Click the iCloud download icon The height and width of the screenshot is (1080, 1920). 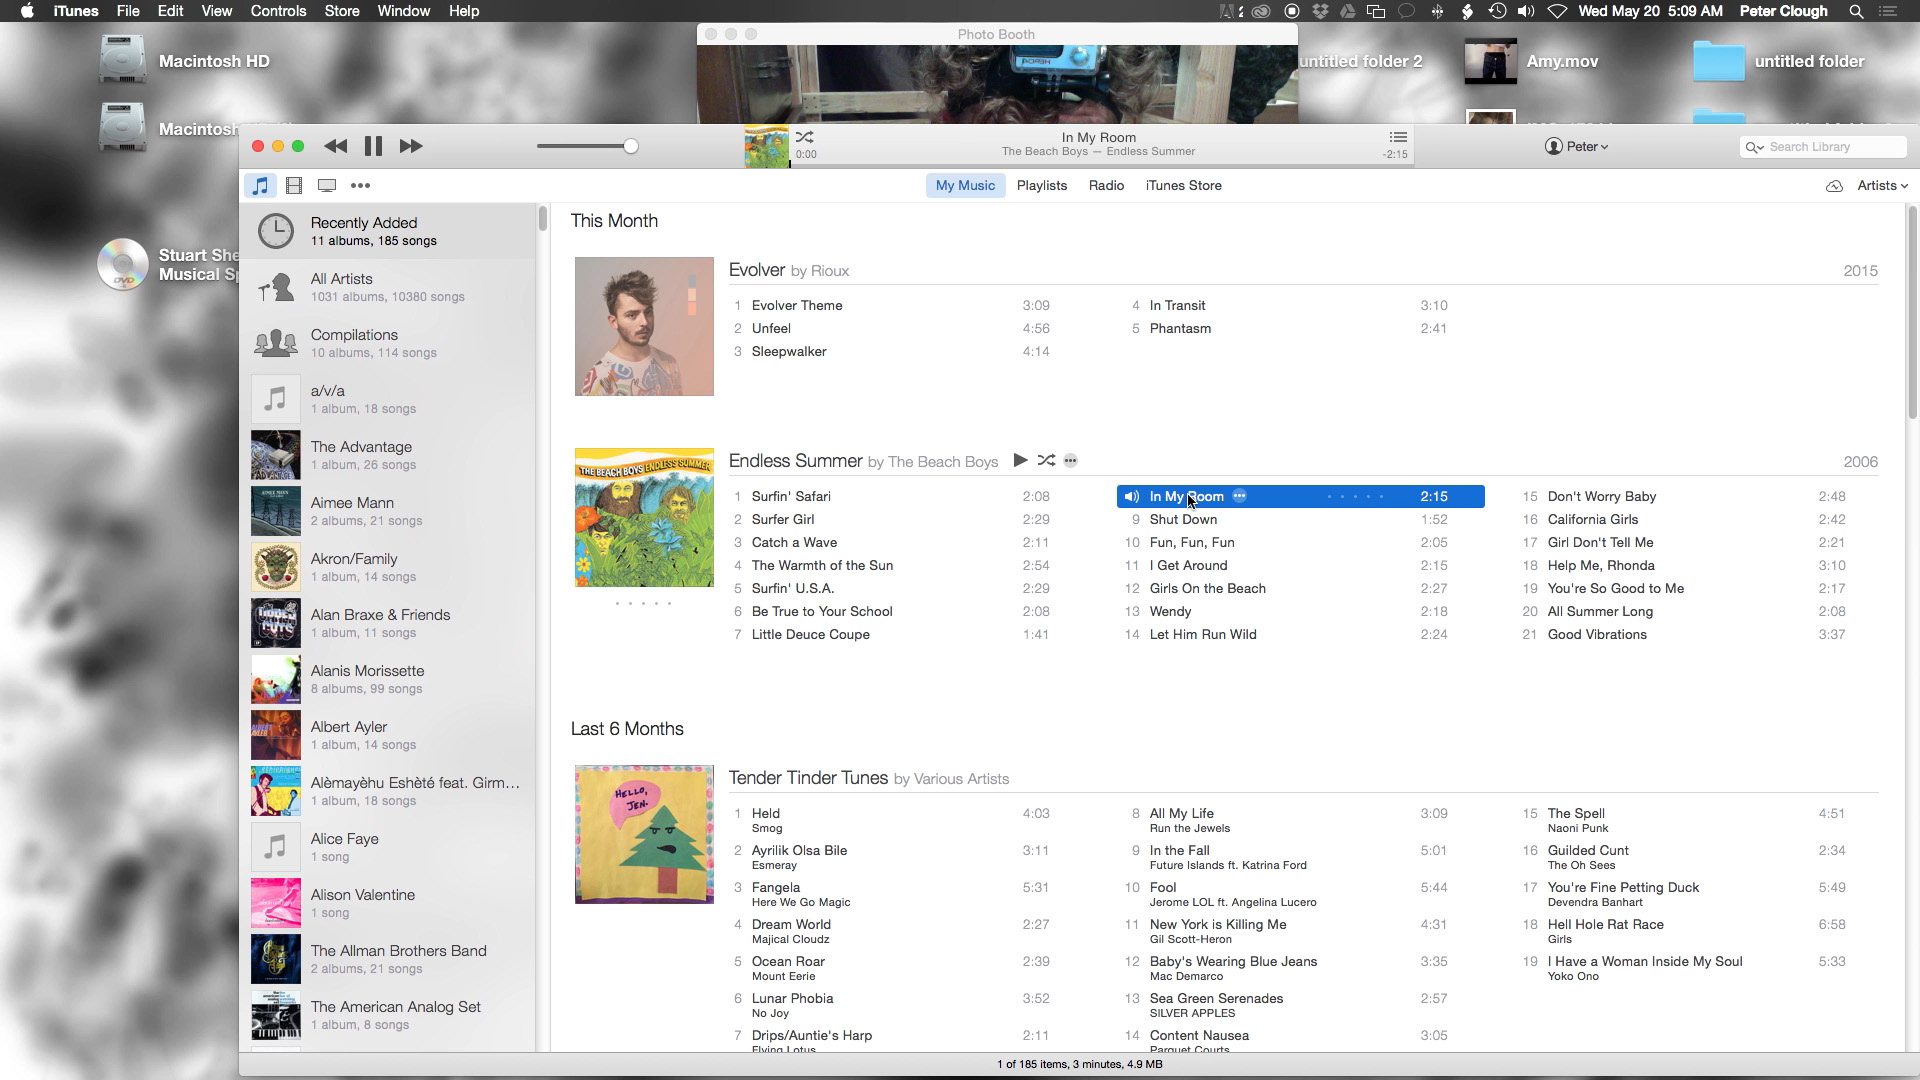(1833, 186)
